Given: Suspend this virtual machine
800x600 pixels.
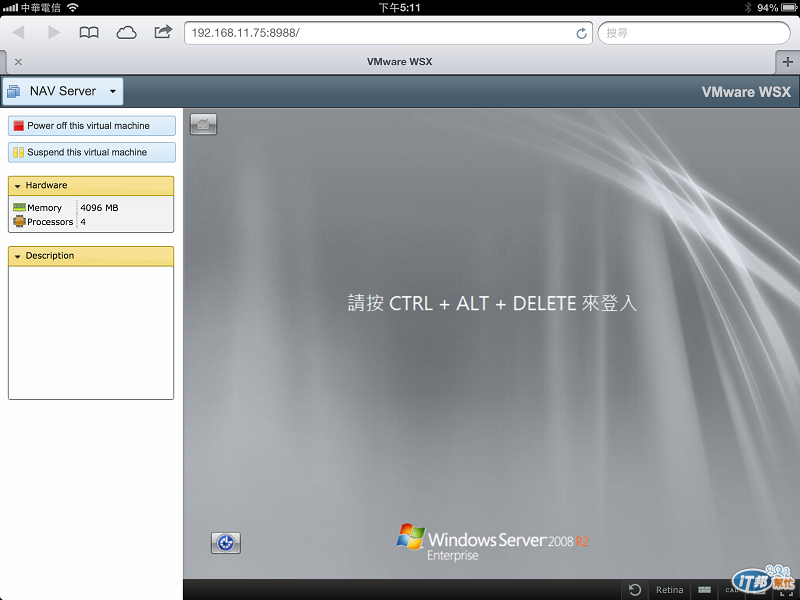Looking at the screenshot, I should coord(92,152).
